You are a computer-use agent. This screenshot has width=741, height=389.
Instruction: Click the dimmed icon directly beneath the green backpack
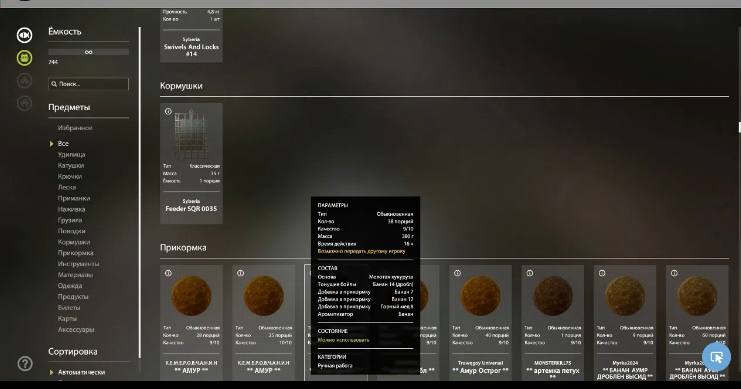[x=25, y=80]
